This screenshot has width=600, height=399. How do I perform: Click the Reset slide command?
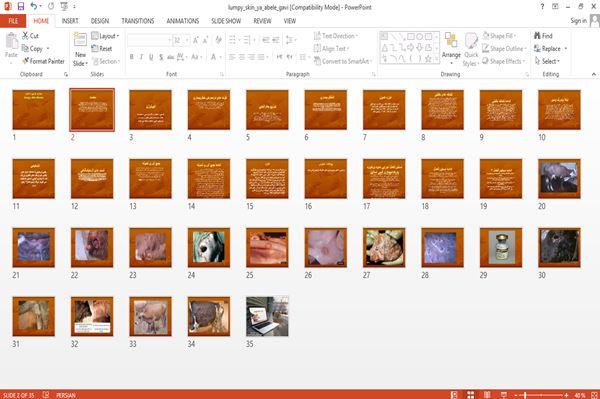[102, 48]
